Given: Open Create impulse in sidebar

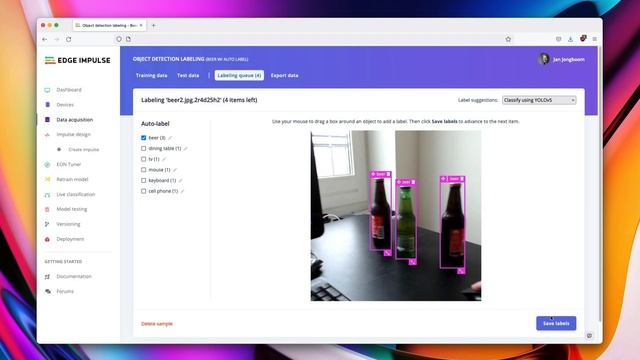Looking at the screenshot, I should click(x=84, y=150).
